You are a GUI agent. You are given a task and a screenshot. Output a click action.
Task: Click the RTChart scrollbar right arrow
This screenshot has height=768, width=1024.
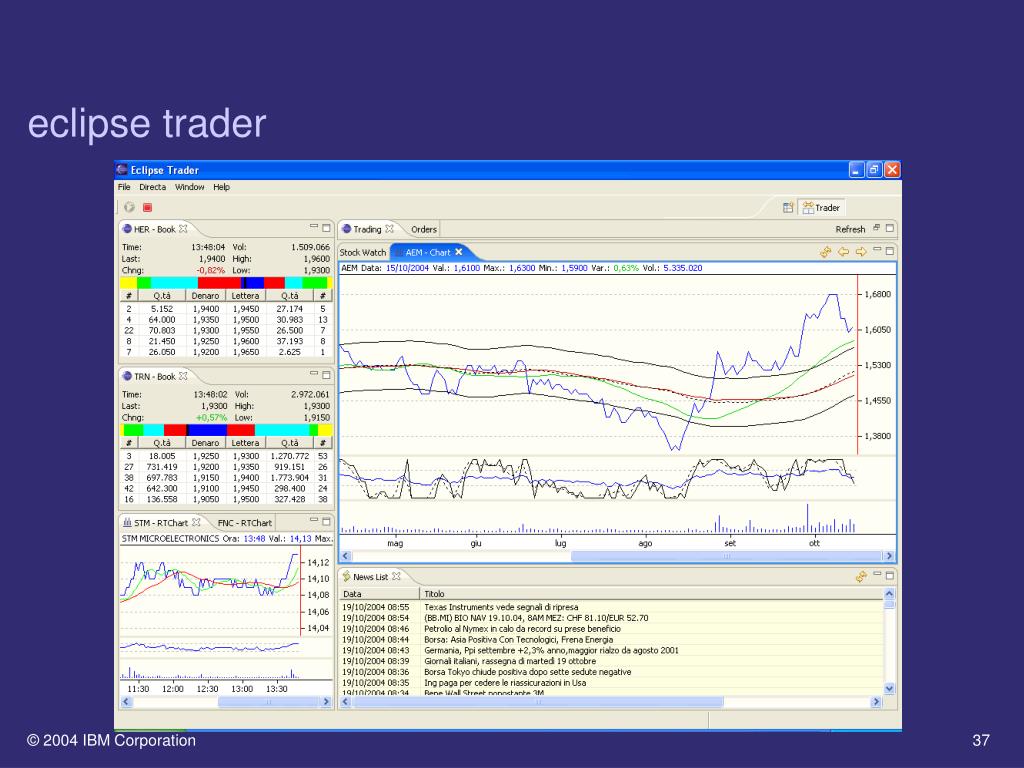pyautogui.click(x=326, y=701)
